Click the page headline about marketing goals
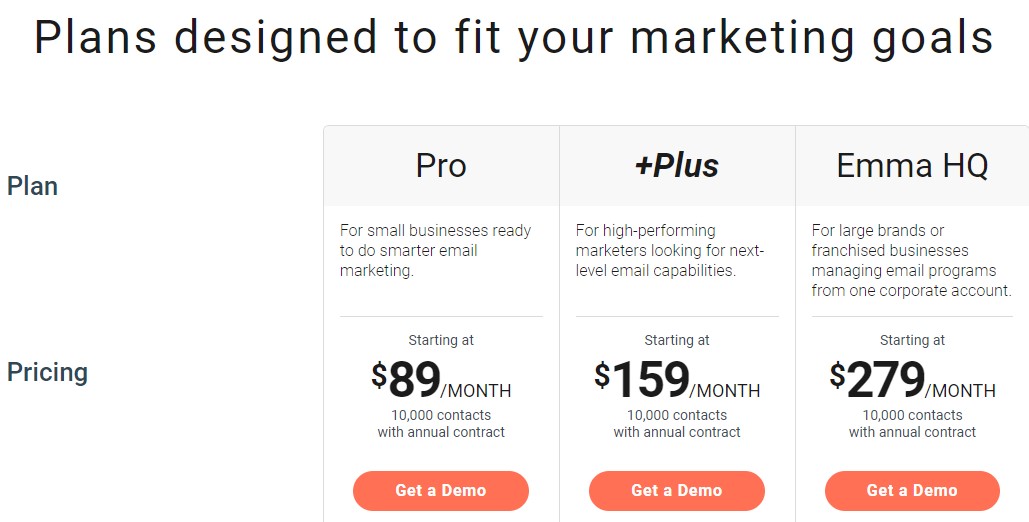This screenshot has width=1029, height=522. (x=514, y=38)
